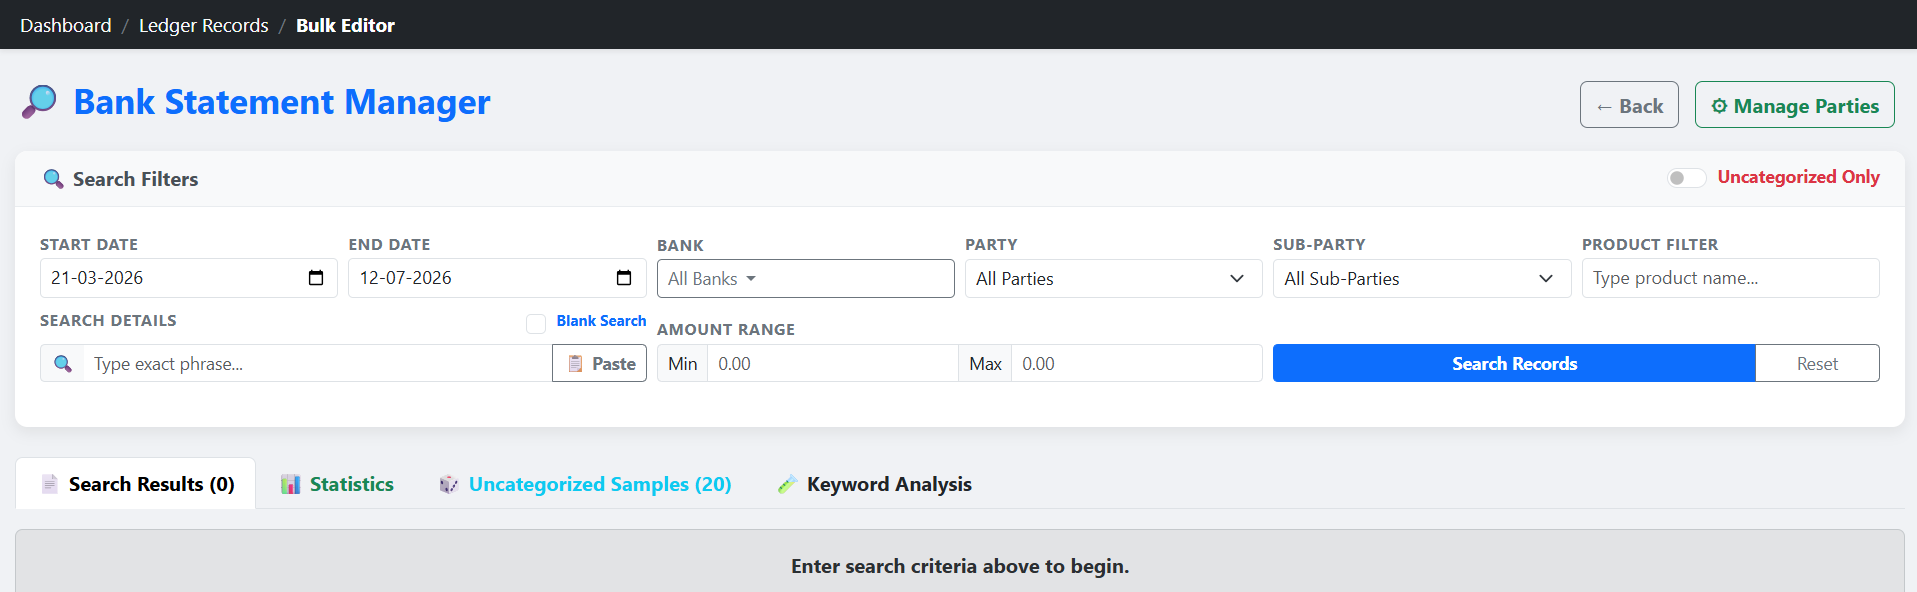The height and width of the screenshot is (592, 1917).
Task: Click the Back button
Action: coord(1629,105)
